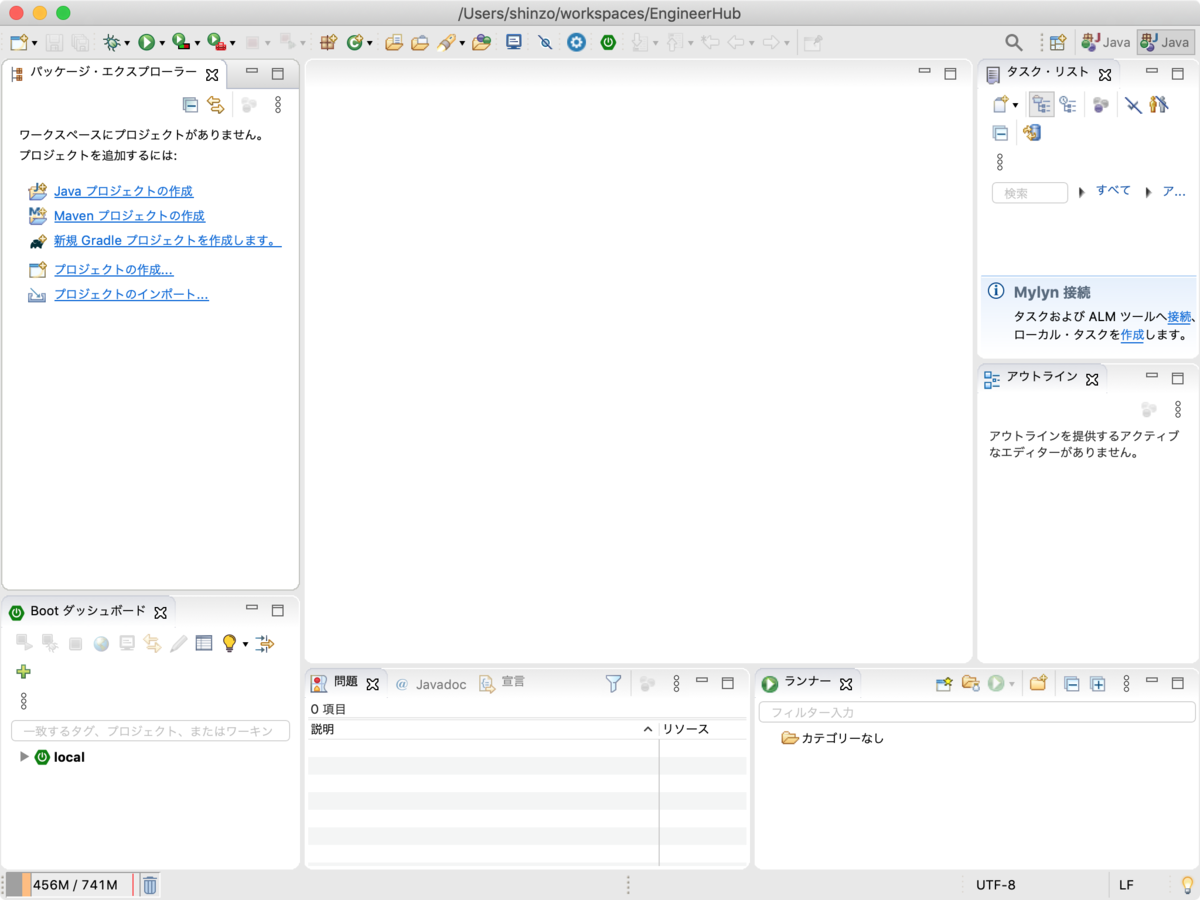Select the パッケージ・エクスプローラー tab
The width and height of the screenshot is (1200, 900).
[x=114, y=74]
